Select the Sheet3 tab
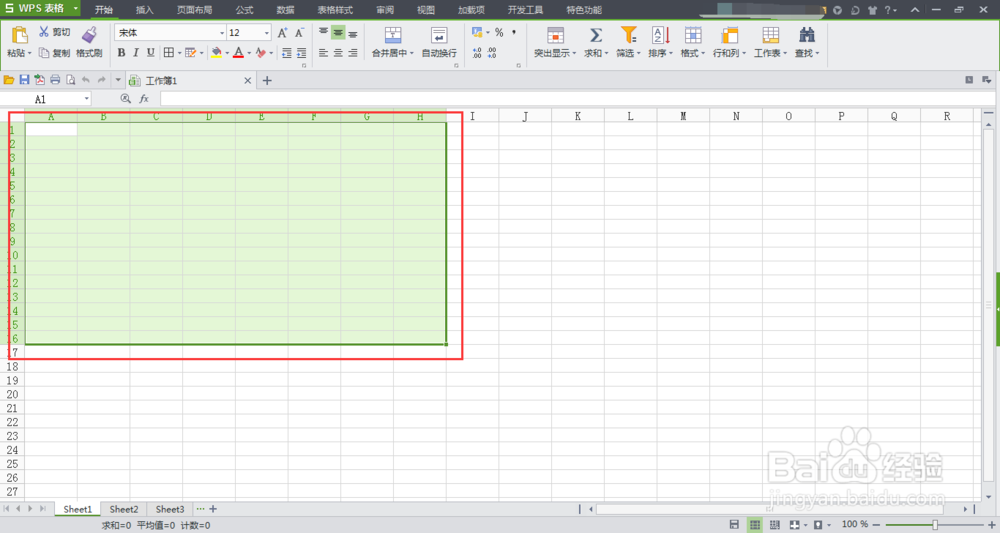Viewport: 1000px width, 533px height. 170,509
